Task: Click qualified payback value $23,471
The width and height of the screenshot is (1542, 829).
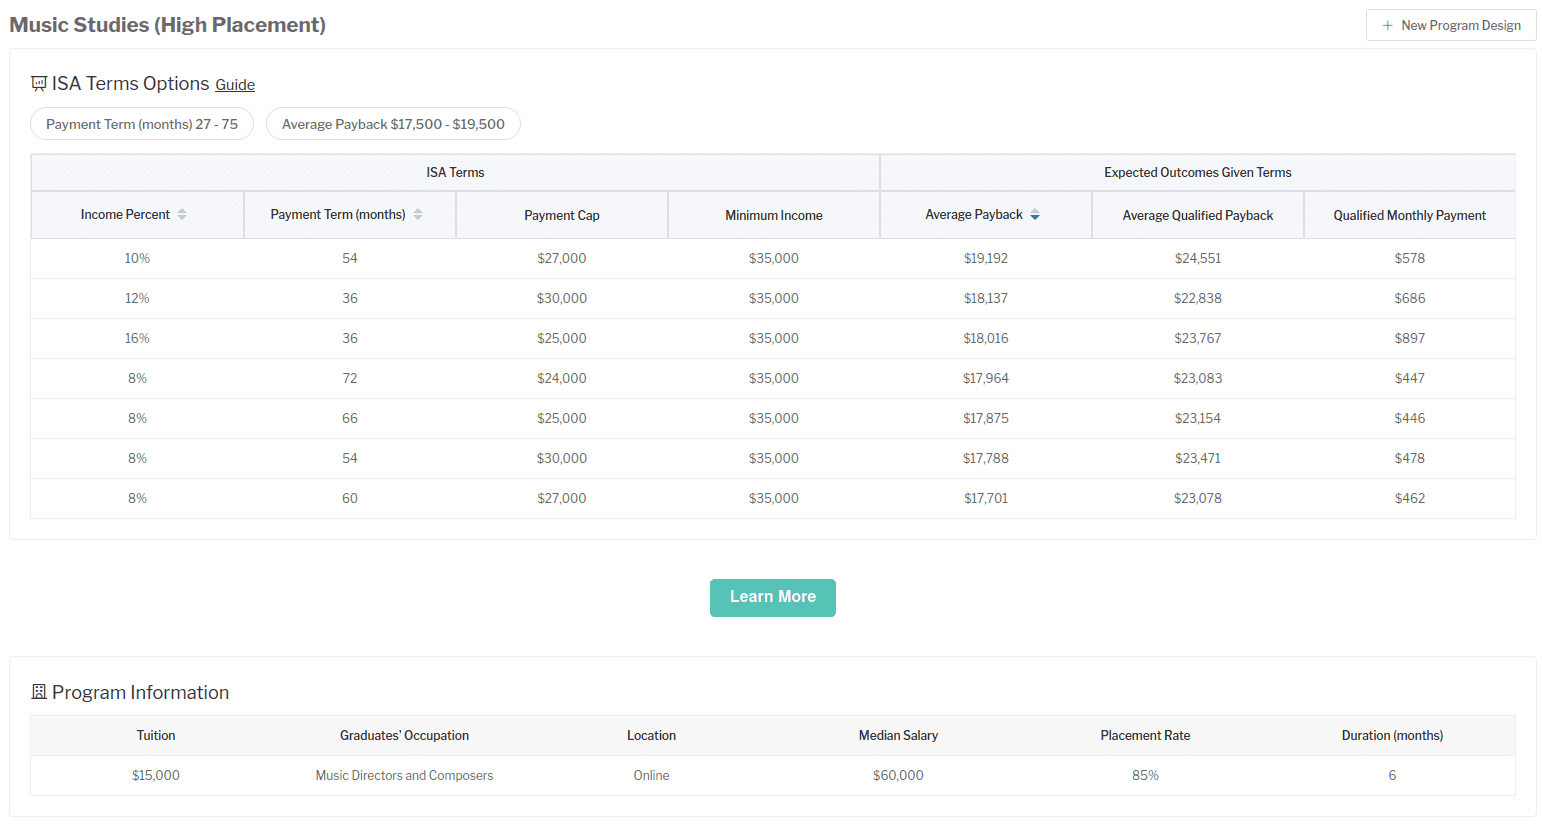Action: click(x=1198, y=458)
